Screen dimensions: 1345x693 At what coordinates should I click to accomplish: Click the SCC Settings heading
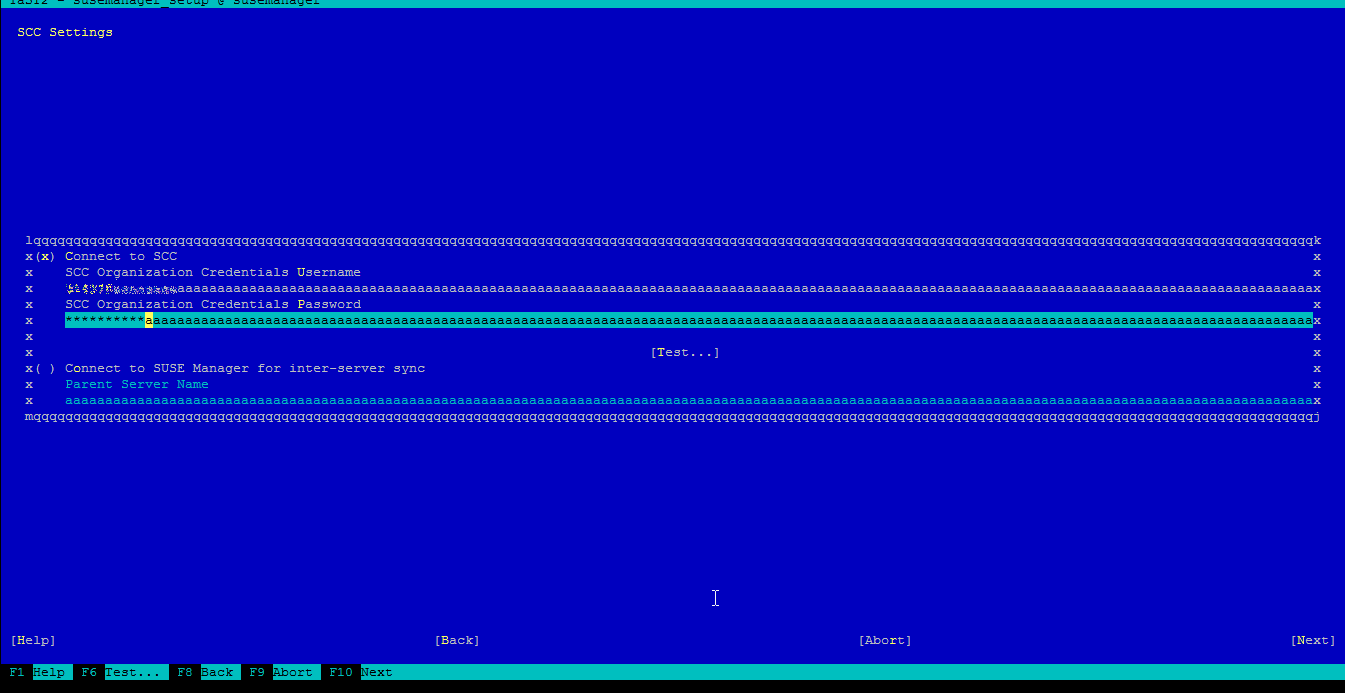pos(65,33)
